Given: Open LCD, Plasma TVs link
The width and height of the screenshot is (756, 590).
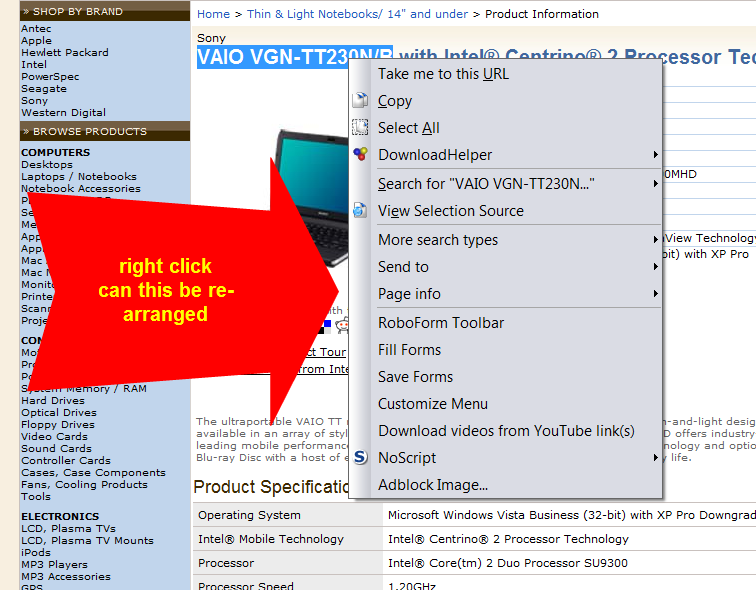Looking at the screenshot, I should tap(68, 528).
